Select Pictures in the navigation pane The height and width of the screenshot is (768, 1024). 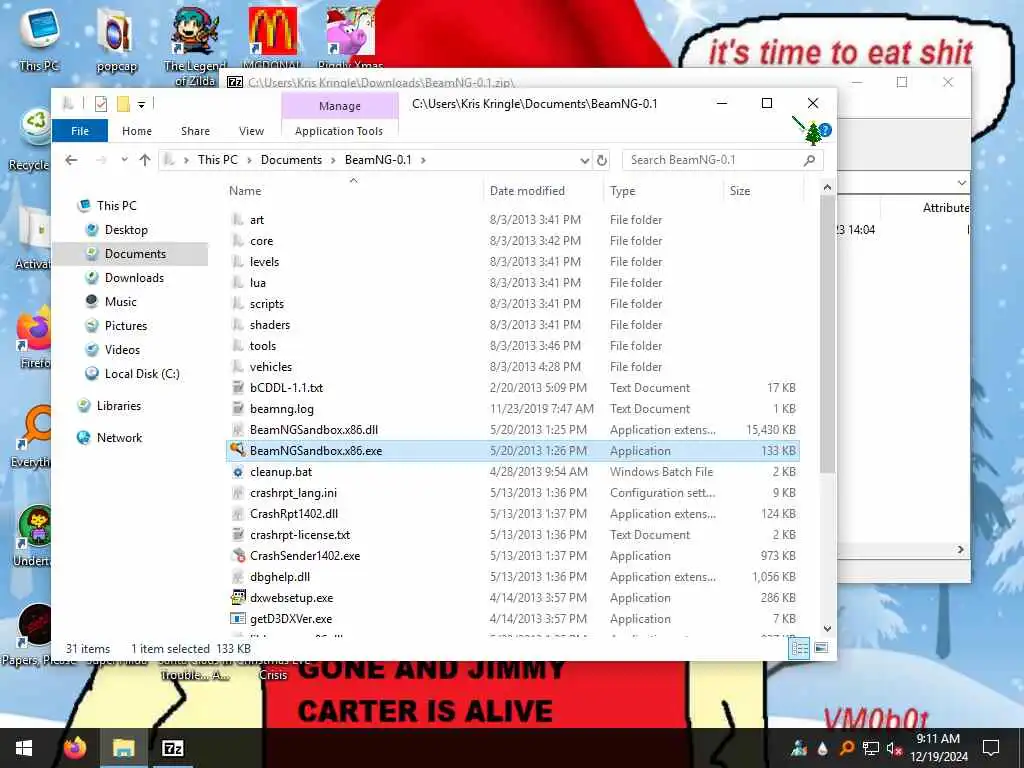[x=125, y=326]
